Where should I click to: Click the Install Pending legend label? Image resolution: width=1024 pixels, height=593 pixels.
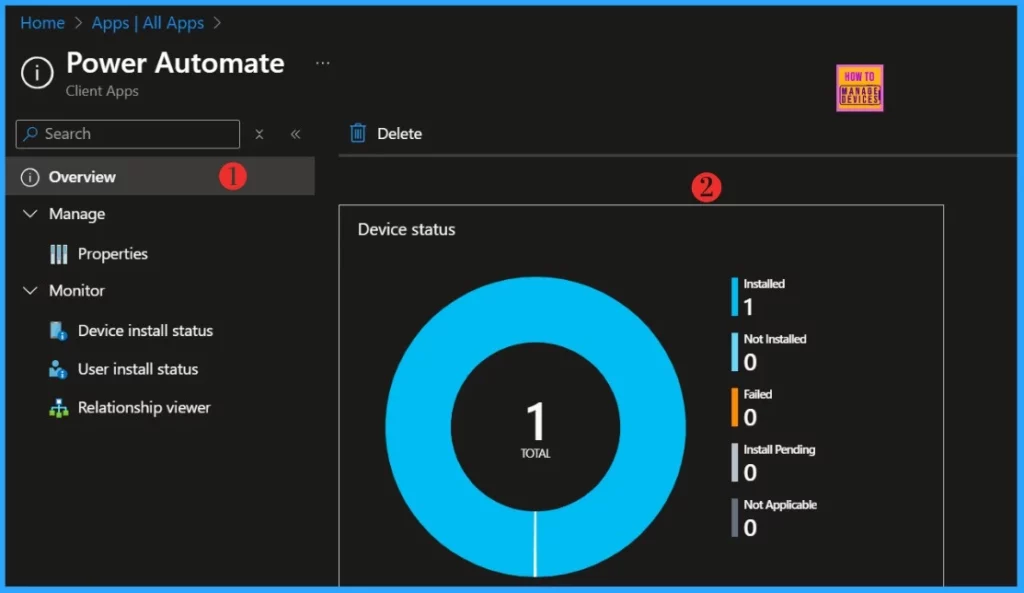pyautogui.click(x=779, y=450)
